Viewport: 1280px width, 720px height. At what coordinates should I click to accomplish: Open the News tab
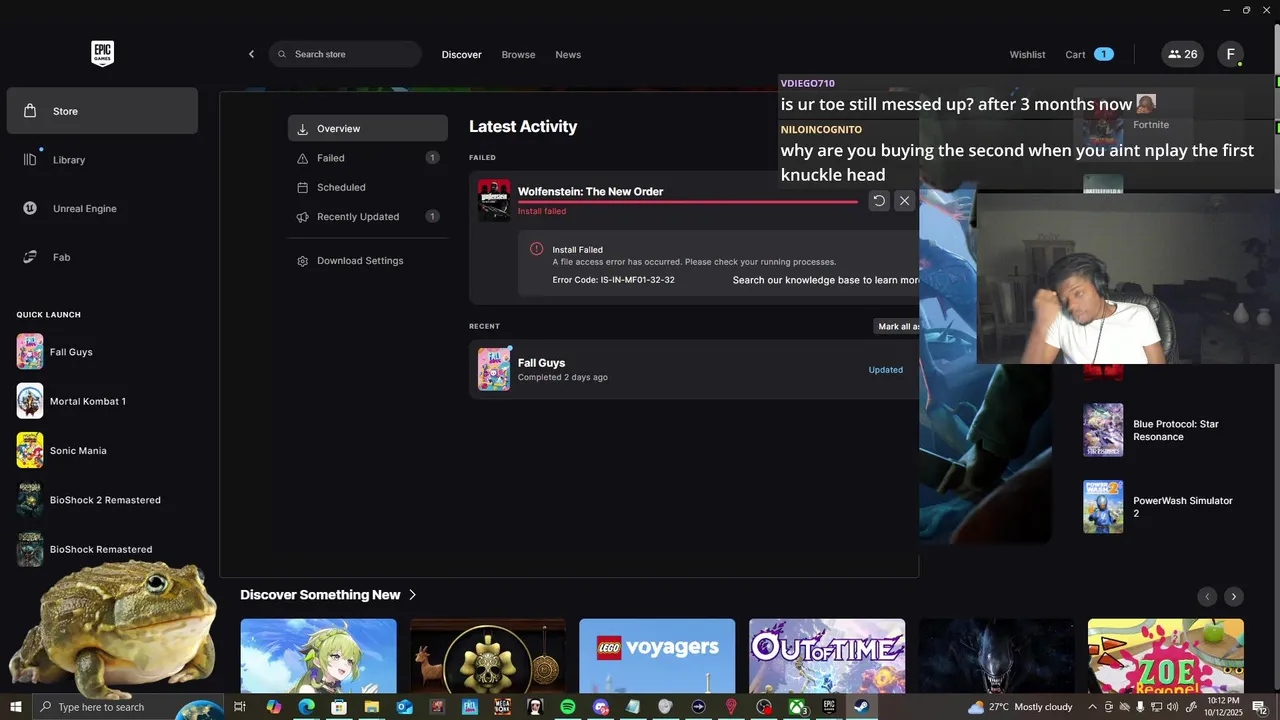[568, 54]
